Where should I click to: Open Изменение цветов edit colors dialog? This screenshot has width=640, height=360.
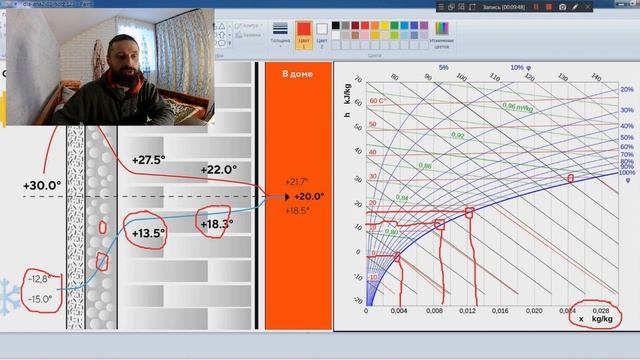(x=442, y=35)
